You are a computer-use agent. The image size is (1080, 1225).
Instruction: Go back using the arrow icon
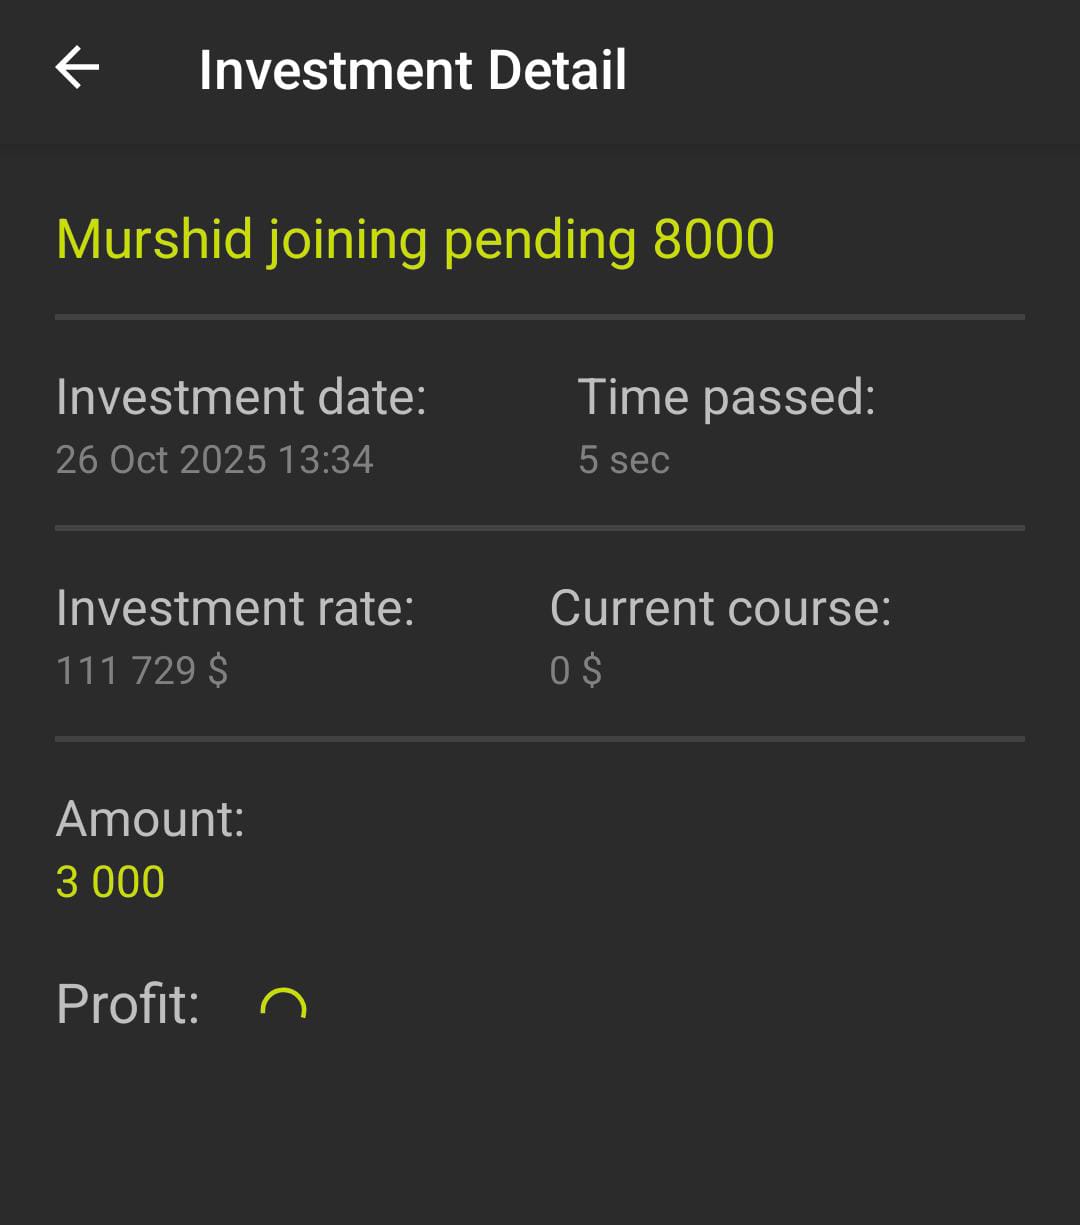[x=77, y=69]
